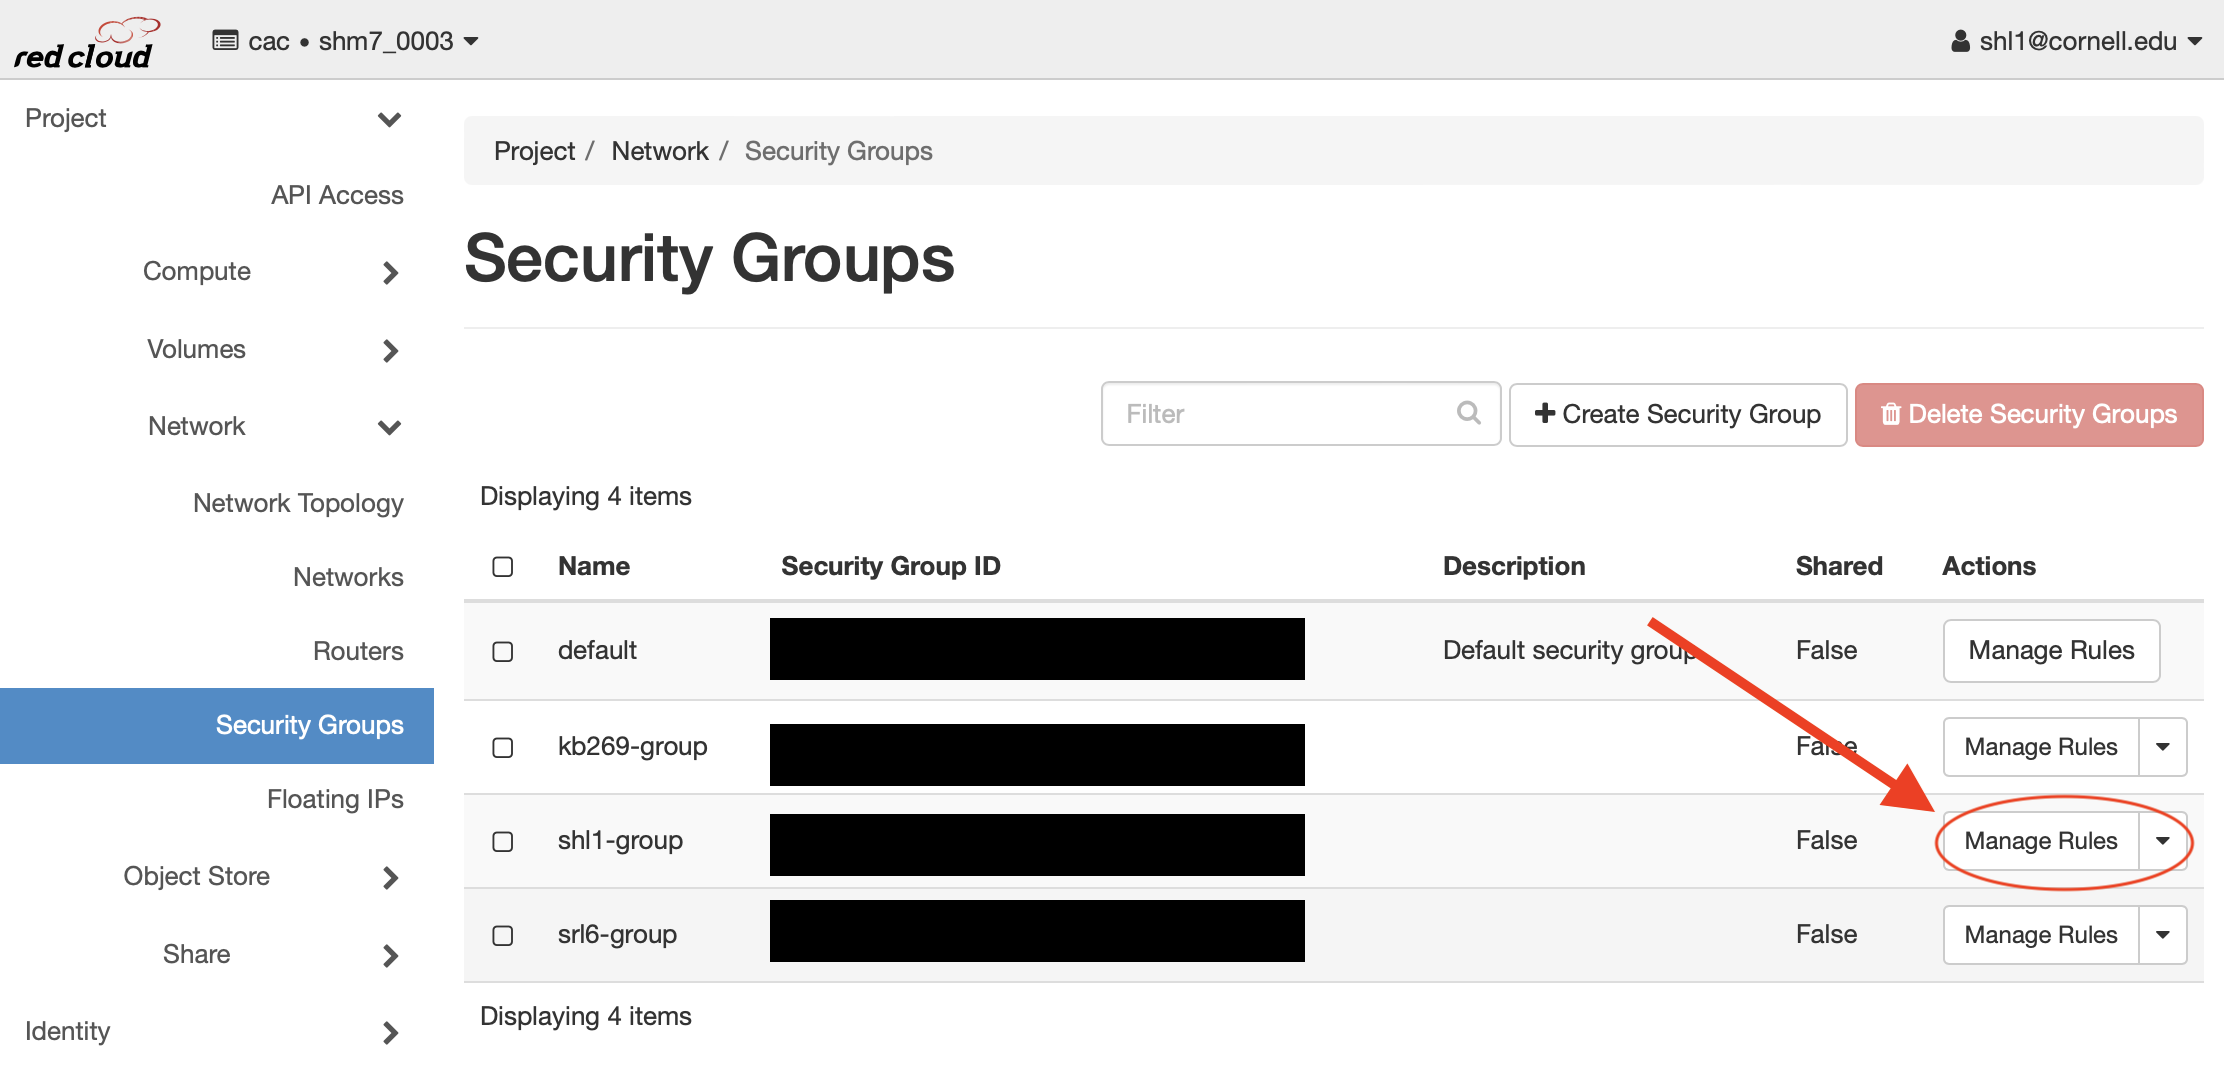Click the Name column header

tap(594, 566)
